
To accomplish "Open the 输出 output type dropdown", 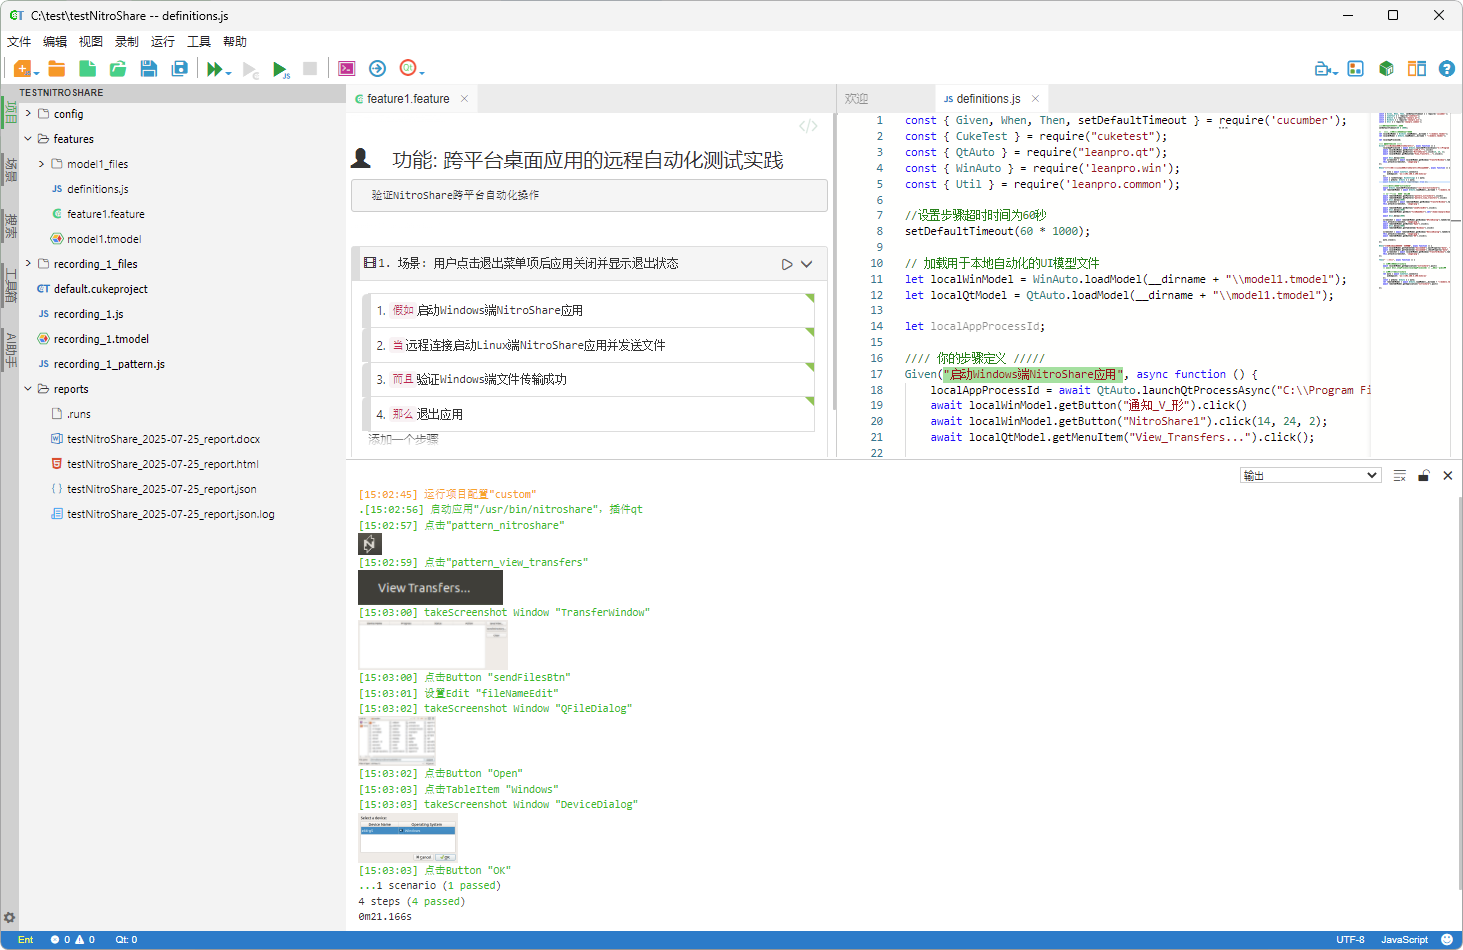I will pyautogui.click(x=1310, y=476).
